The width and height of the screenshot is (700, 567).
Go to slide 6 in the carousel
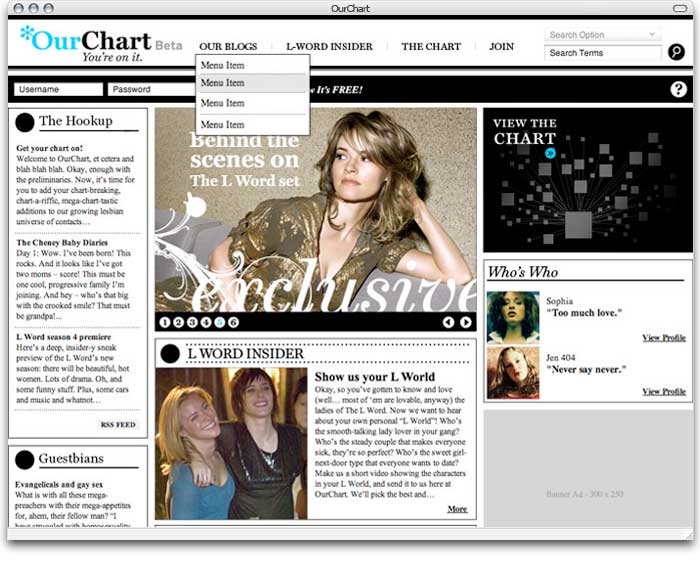tap(233, 322)
